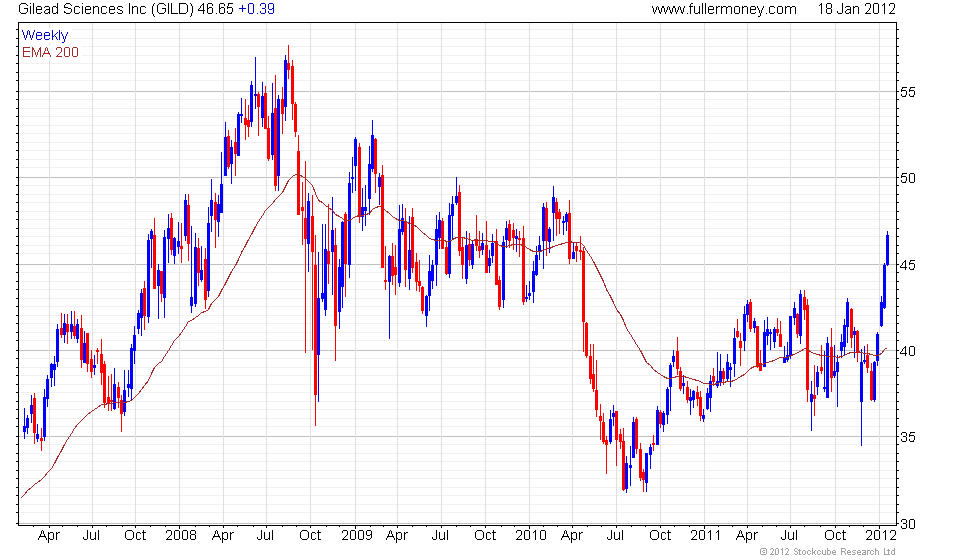Click the 2008 year marker on timeline
The width and height of the screenshot is (980, 560).
181,536
